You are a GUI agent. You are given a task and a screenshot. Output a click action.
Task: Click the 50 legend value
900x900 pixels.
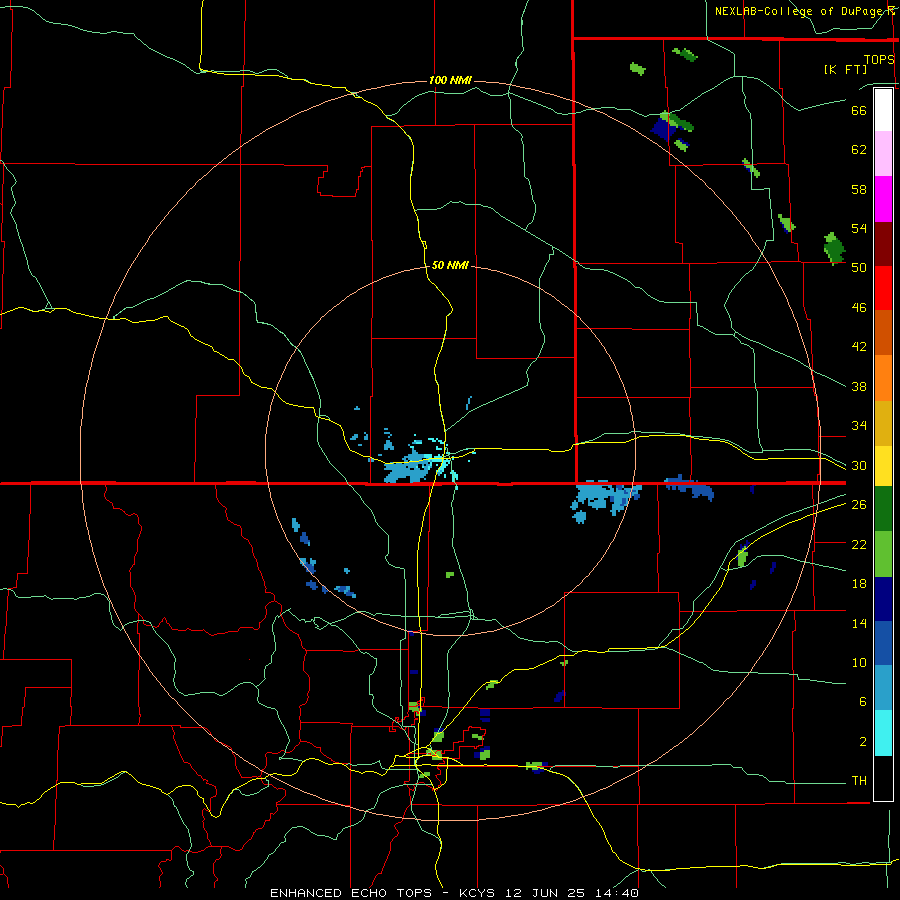(859, 267)
